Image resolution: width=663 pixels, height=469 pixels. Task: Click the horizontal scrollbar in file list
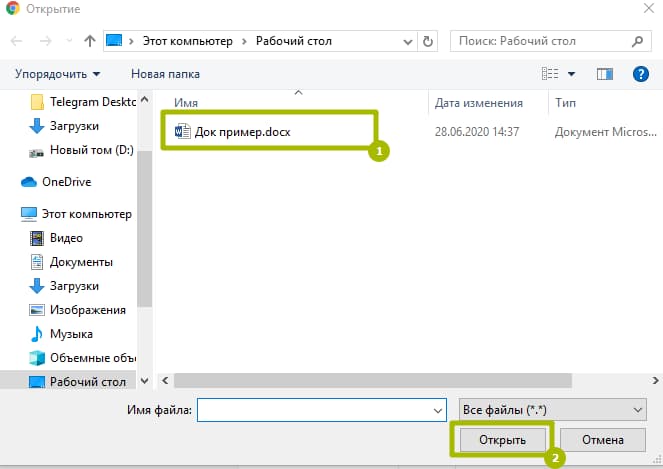tap(372, 381)
